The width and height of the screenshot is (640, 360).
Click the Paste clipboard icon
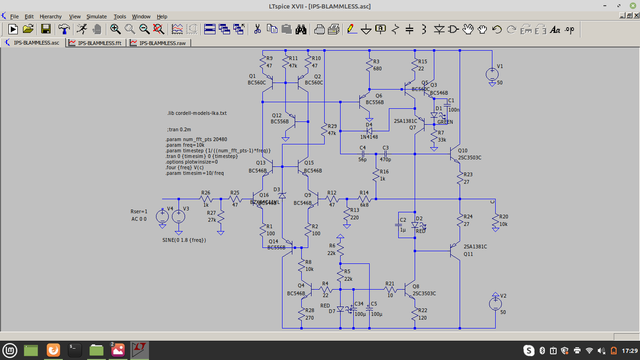tap(287, 29)
